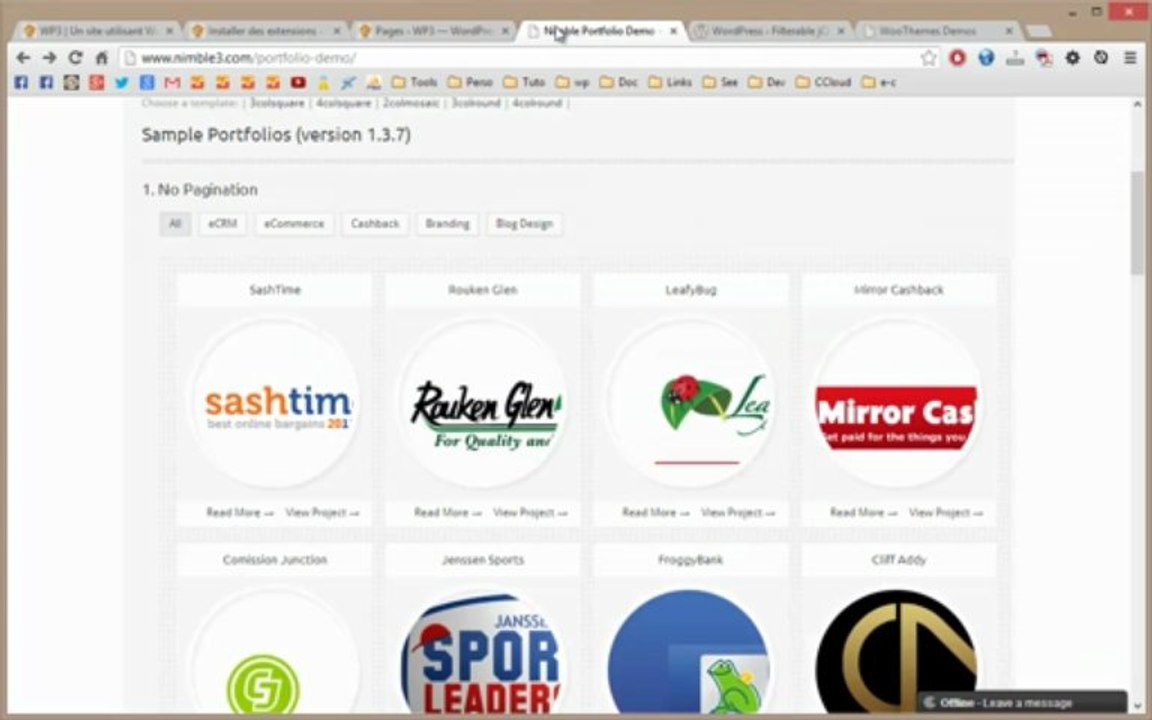Click the red Adblock extension icon

pyautogui.click(x=957, y=57)
